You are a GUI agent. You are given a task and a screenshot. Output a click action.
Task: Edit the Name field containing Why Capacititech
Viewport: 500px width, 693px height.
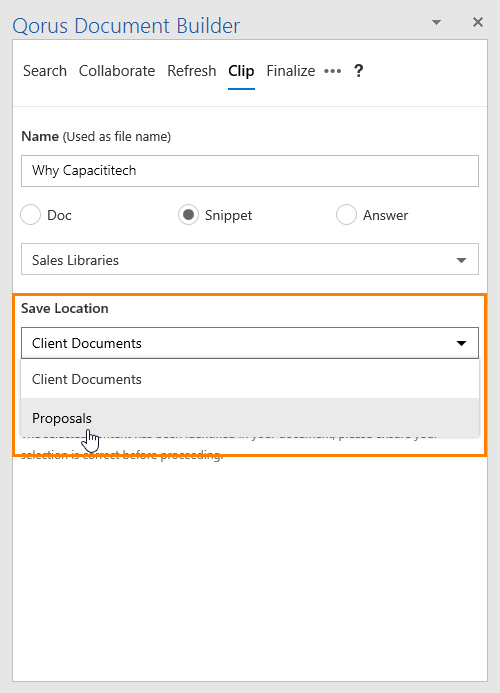point(250,171)
